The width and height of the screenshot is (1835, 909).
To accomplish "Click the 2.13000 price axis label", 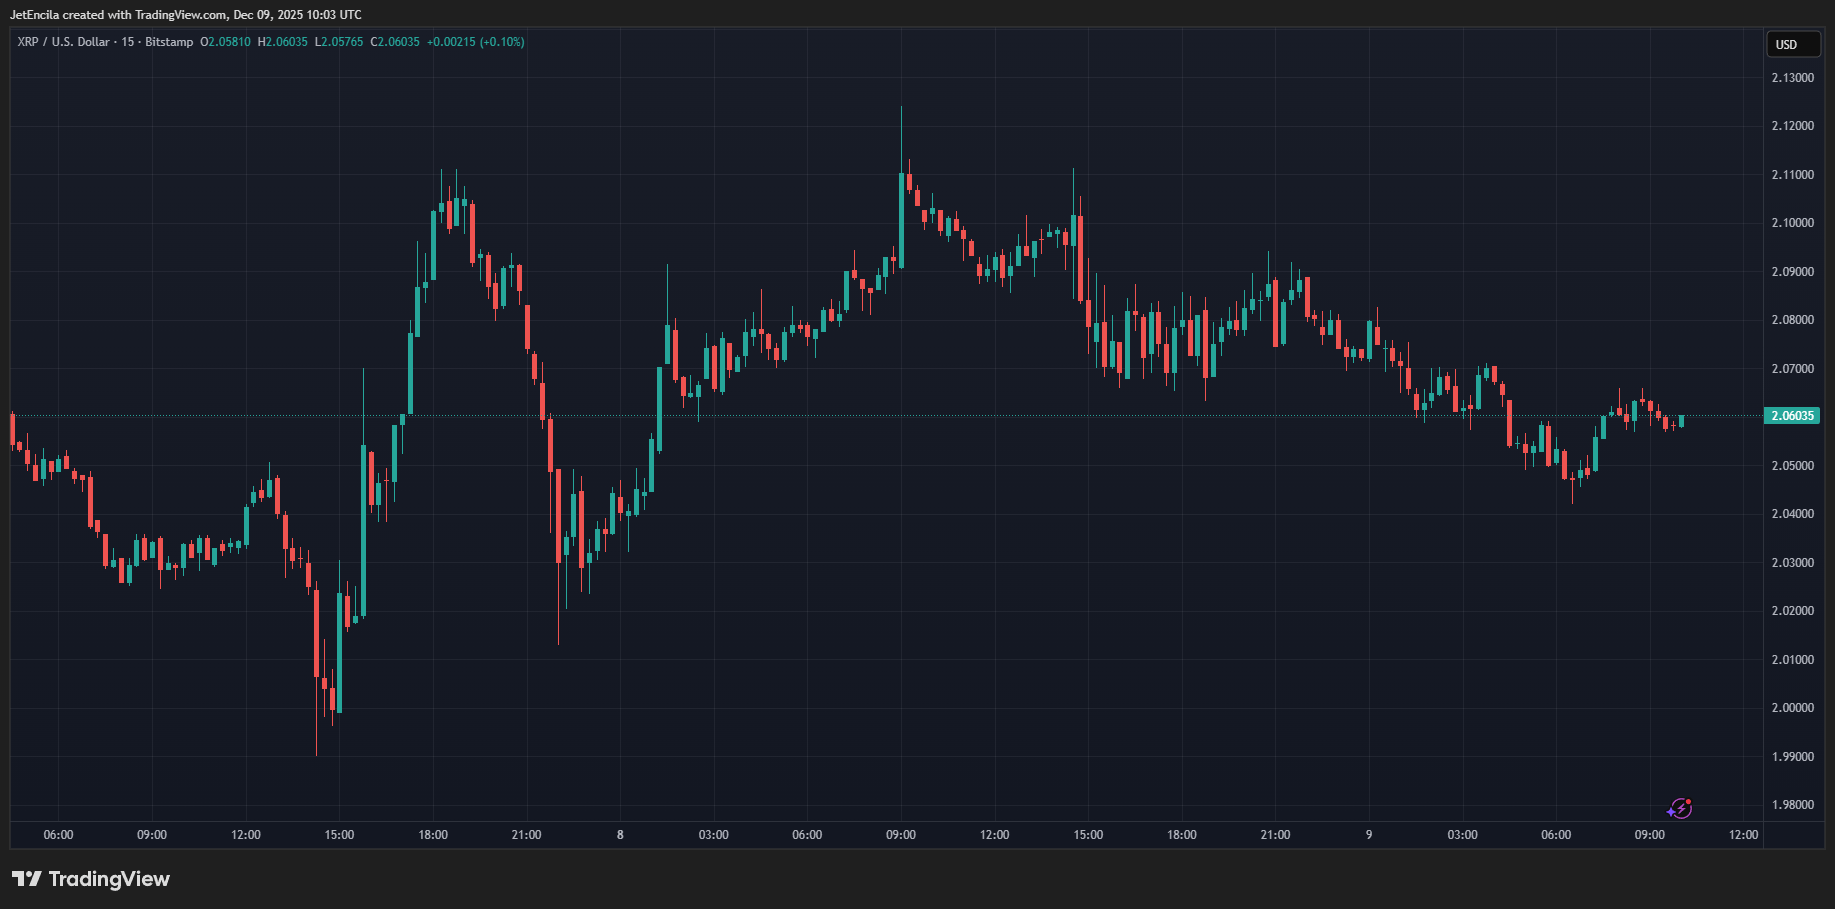I will (x=1793, y=78).
